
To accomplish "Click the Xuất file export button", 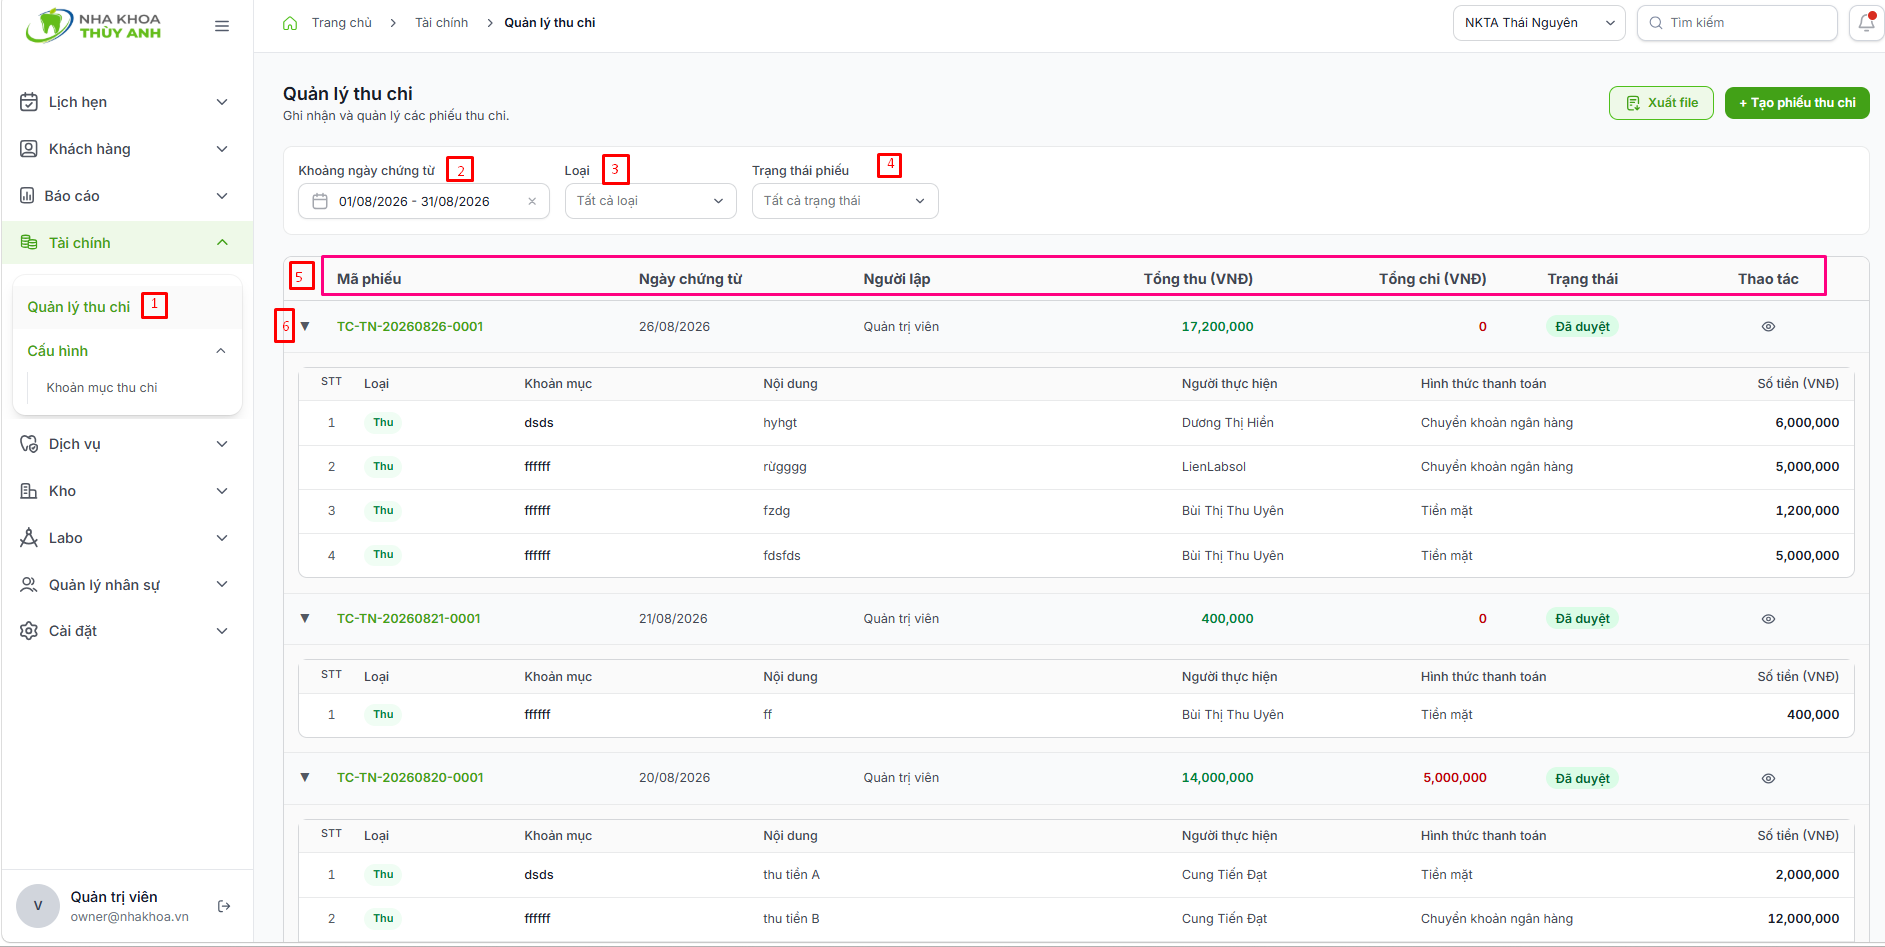I will [x=1661, y=103].
